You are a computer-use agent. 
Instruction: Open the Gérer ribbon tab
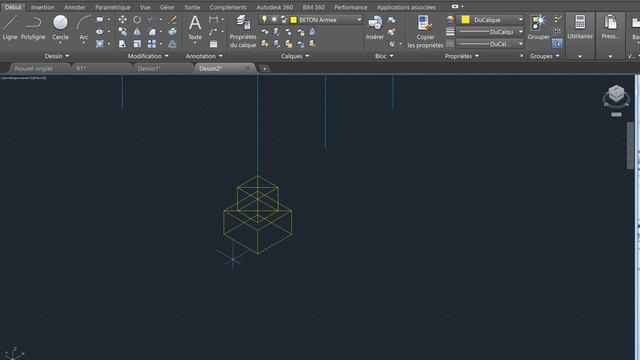coord(167,7)
